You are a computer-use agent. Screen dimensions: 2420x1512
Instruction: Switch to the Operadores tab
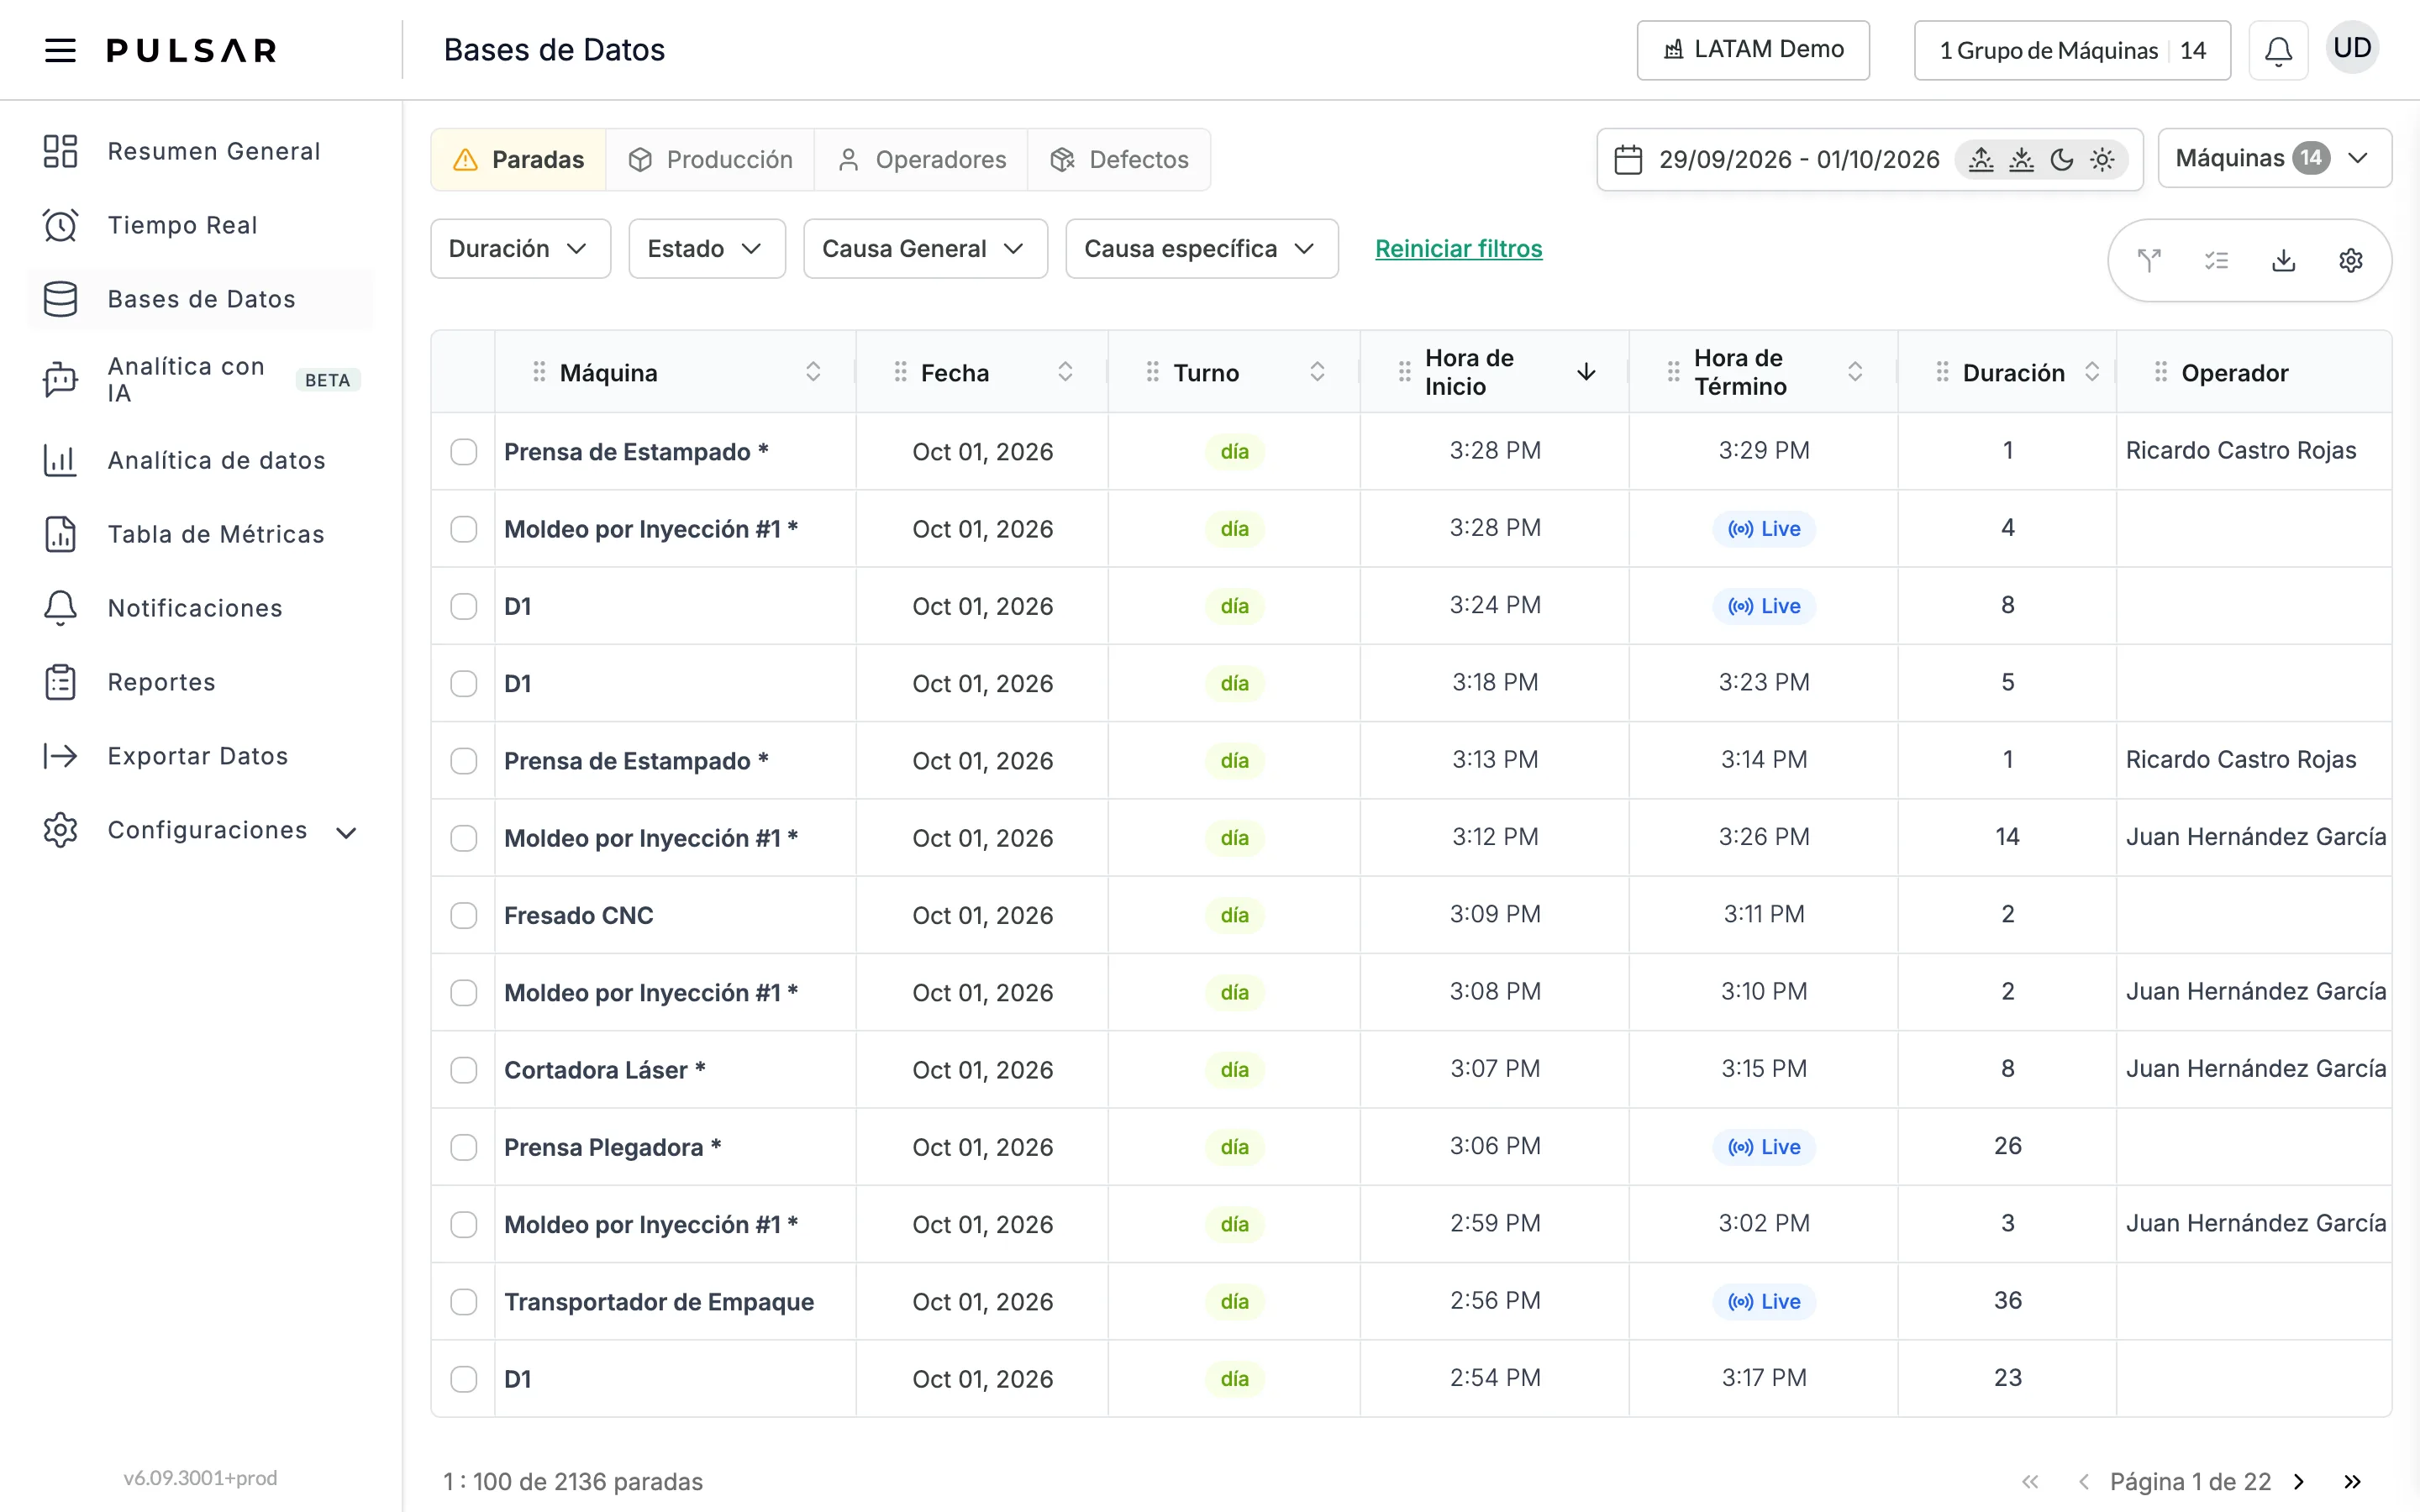click(921, 160)
